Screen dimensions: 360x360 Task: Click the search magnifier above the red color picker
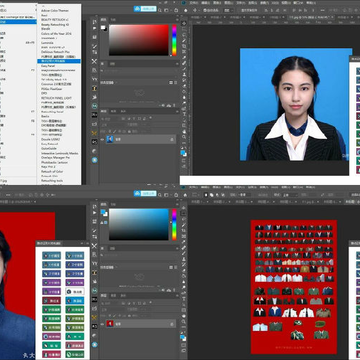tap(159, 10)
